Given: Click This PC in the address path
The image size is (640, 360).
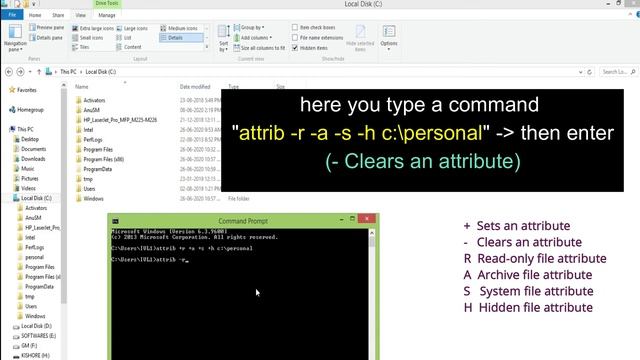Looking at the screenshot, I should coord(68,72).
